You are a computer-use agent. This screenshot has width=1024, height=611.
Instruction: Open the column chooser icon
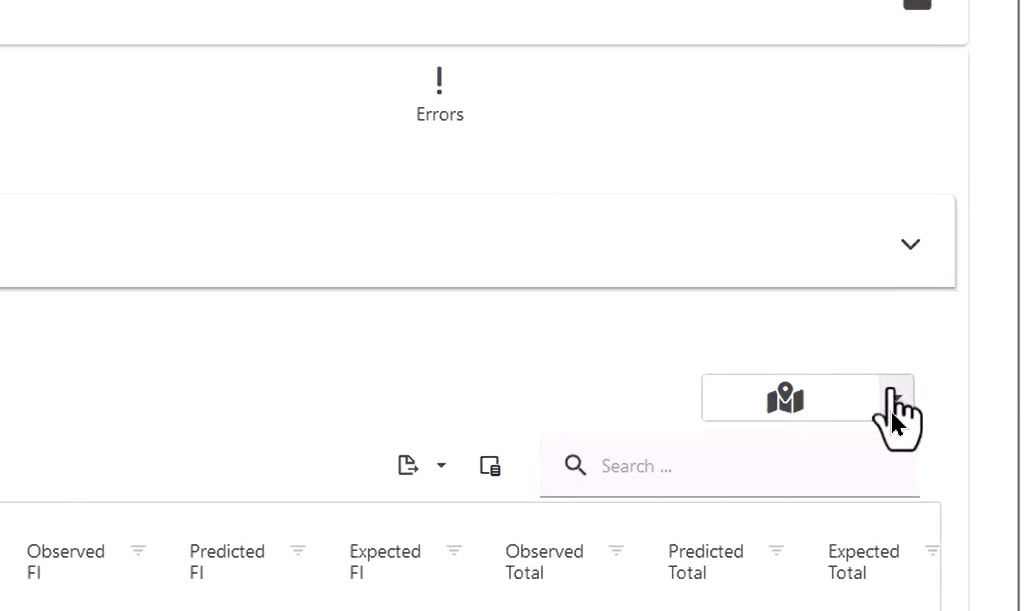pos(490,465)
